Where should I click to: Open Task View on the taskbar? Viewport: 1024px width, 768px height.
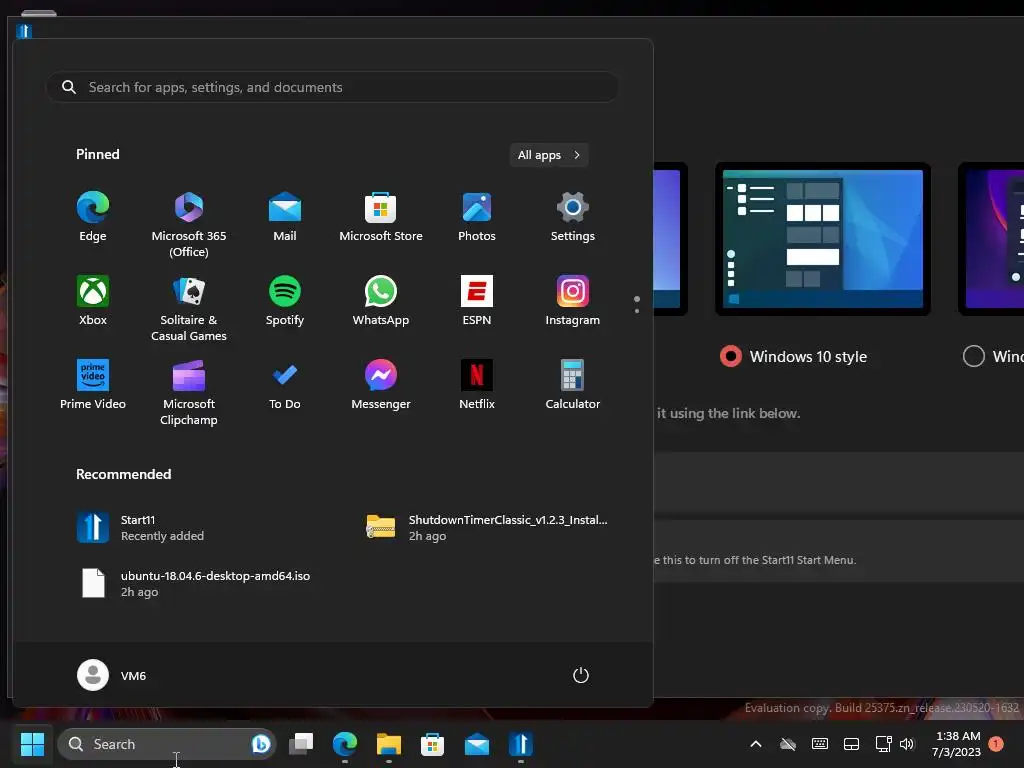301,744
